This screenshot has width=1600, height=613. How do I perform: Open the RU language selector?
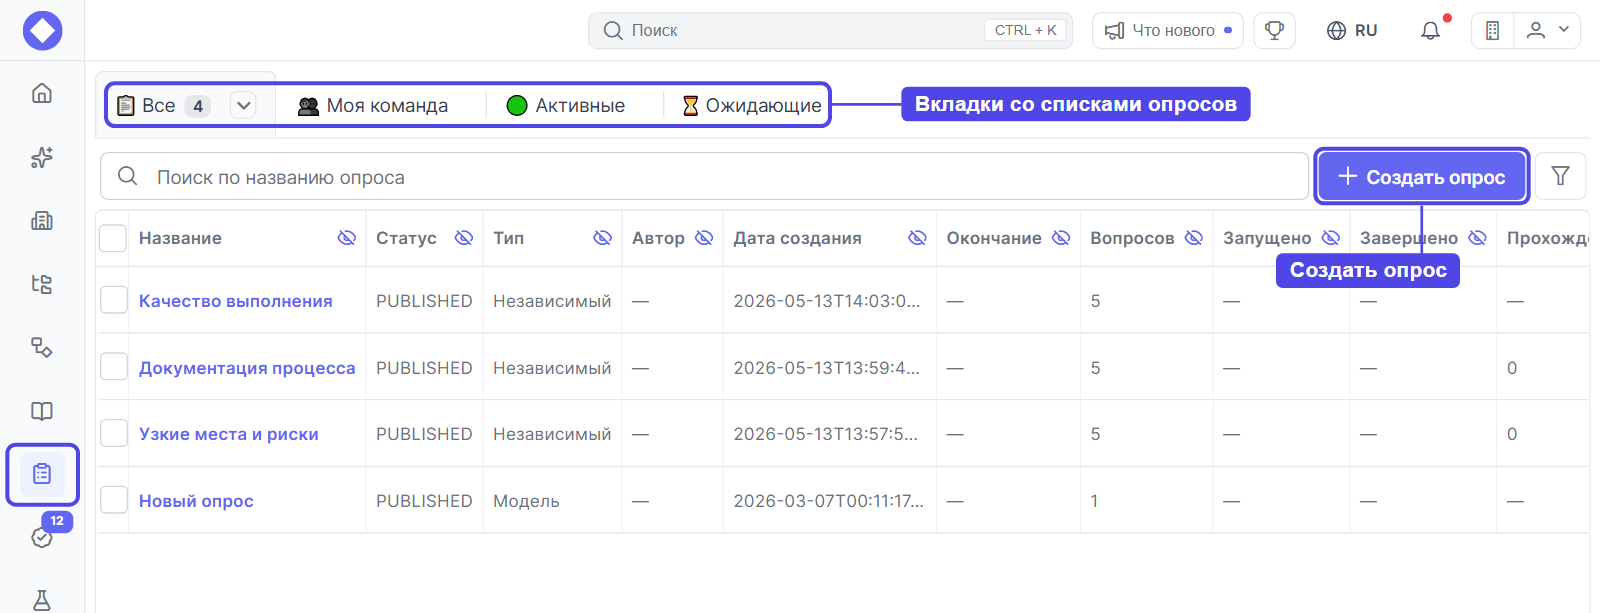(x=1352, y=30)
